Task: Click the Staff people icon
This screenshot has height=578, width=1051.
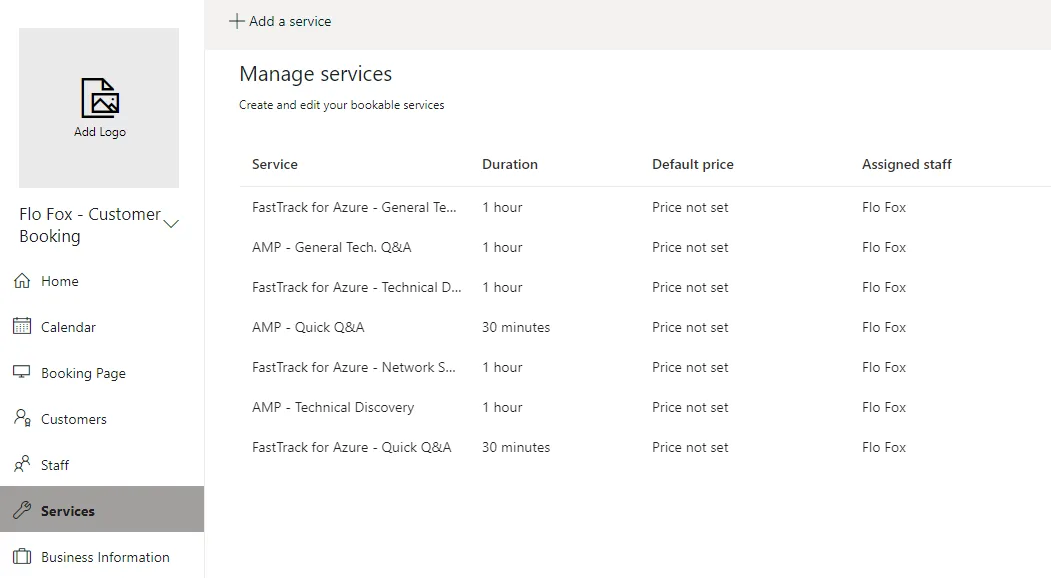Action: point(22,464)
